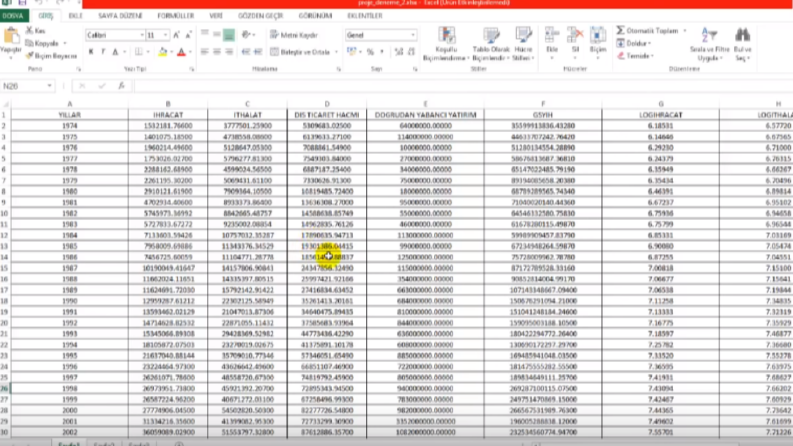The image size is (793, 446).
Task: Decrease indent in alignment group
Action: [246, 52]
